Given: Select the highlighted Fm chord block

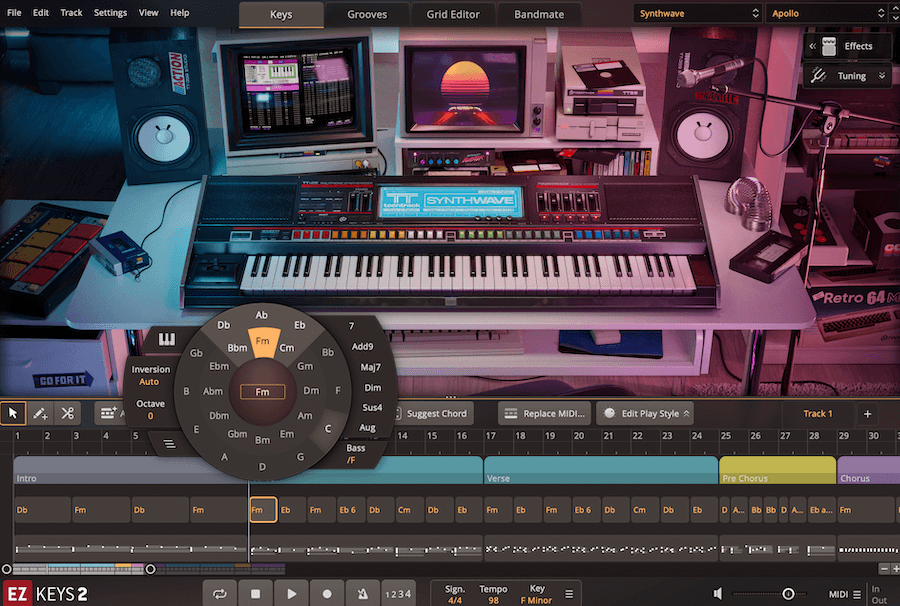Looking at the screenshot, I should coord(263,510).
